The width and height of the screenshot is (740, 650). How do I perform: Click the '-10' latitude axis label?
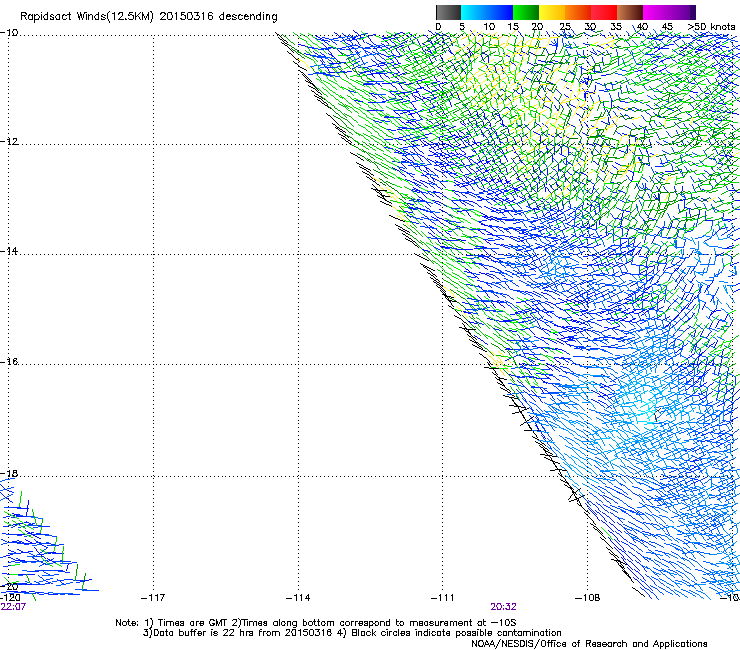[x=9, y=32]
